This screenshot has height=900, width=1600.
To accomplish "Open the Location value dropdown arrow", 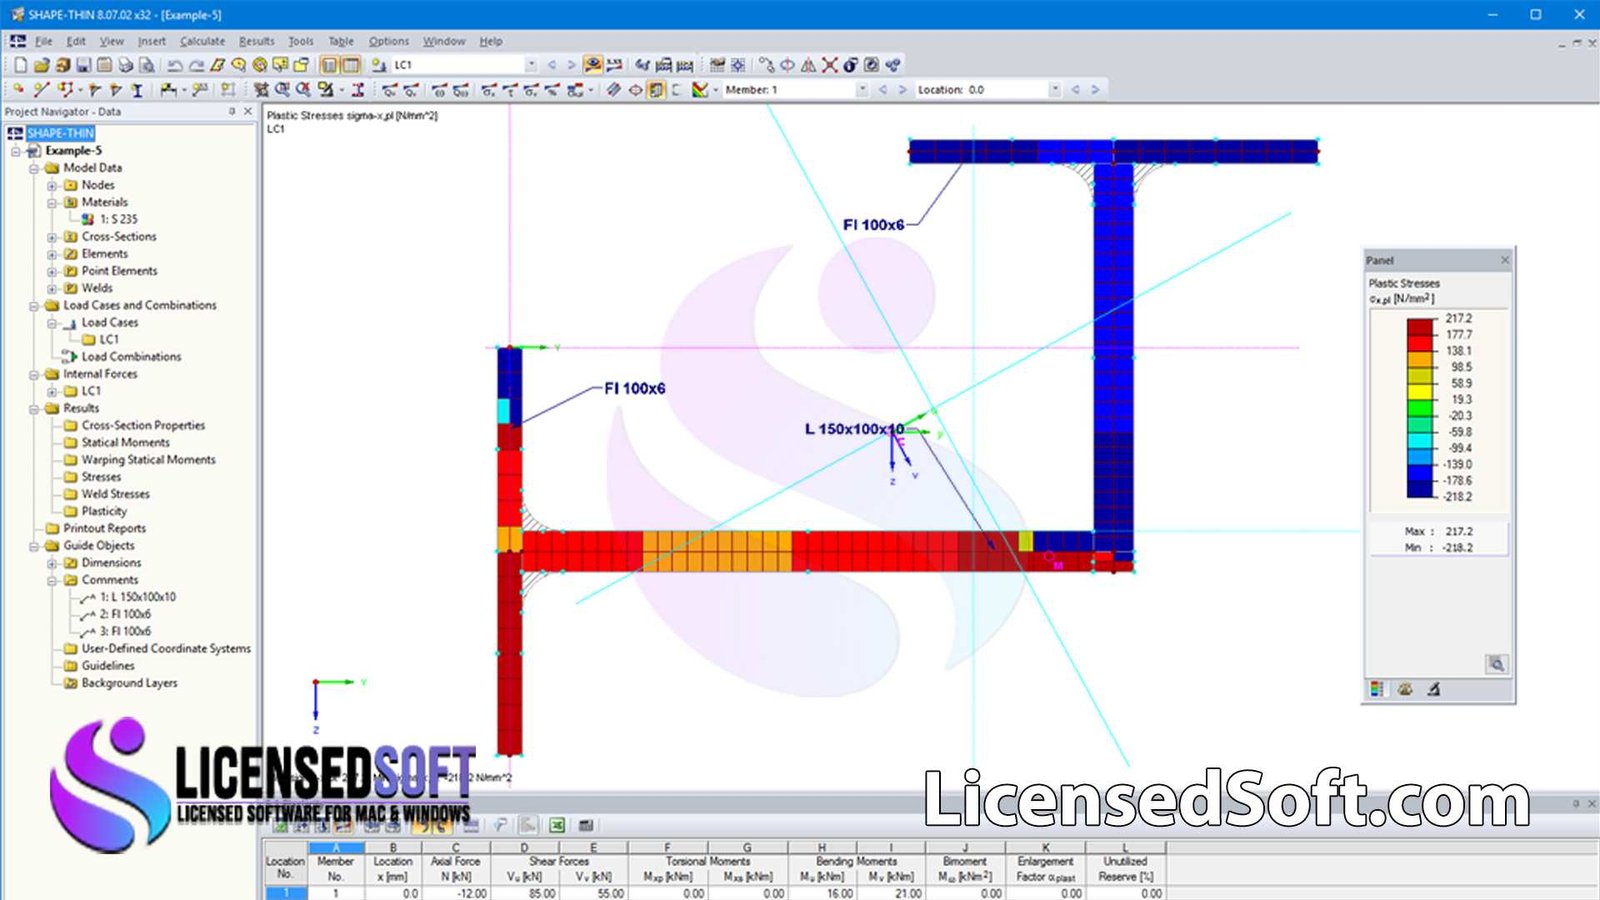I will pos(1055,90).
